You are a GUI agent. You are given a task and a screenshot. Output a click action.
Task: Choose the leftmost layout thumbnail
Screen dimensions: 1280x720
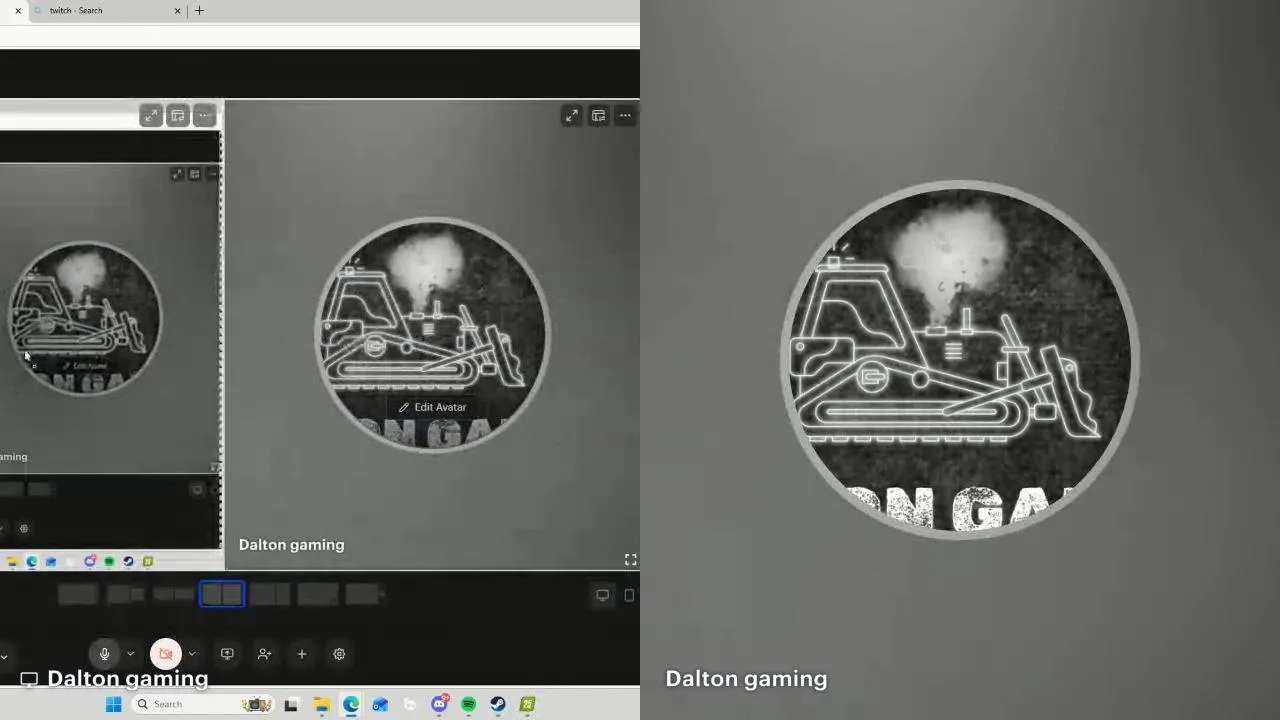pyautogui.click(x=78, y=595)
